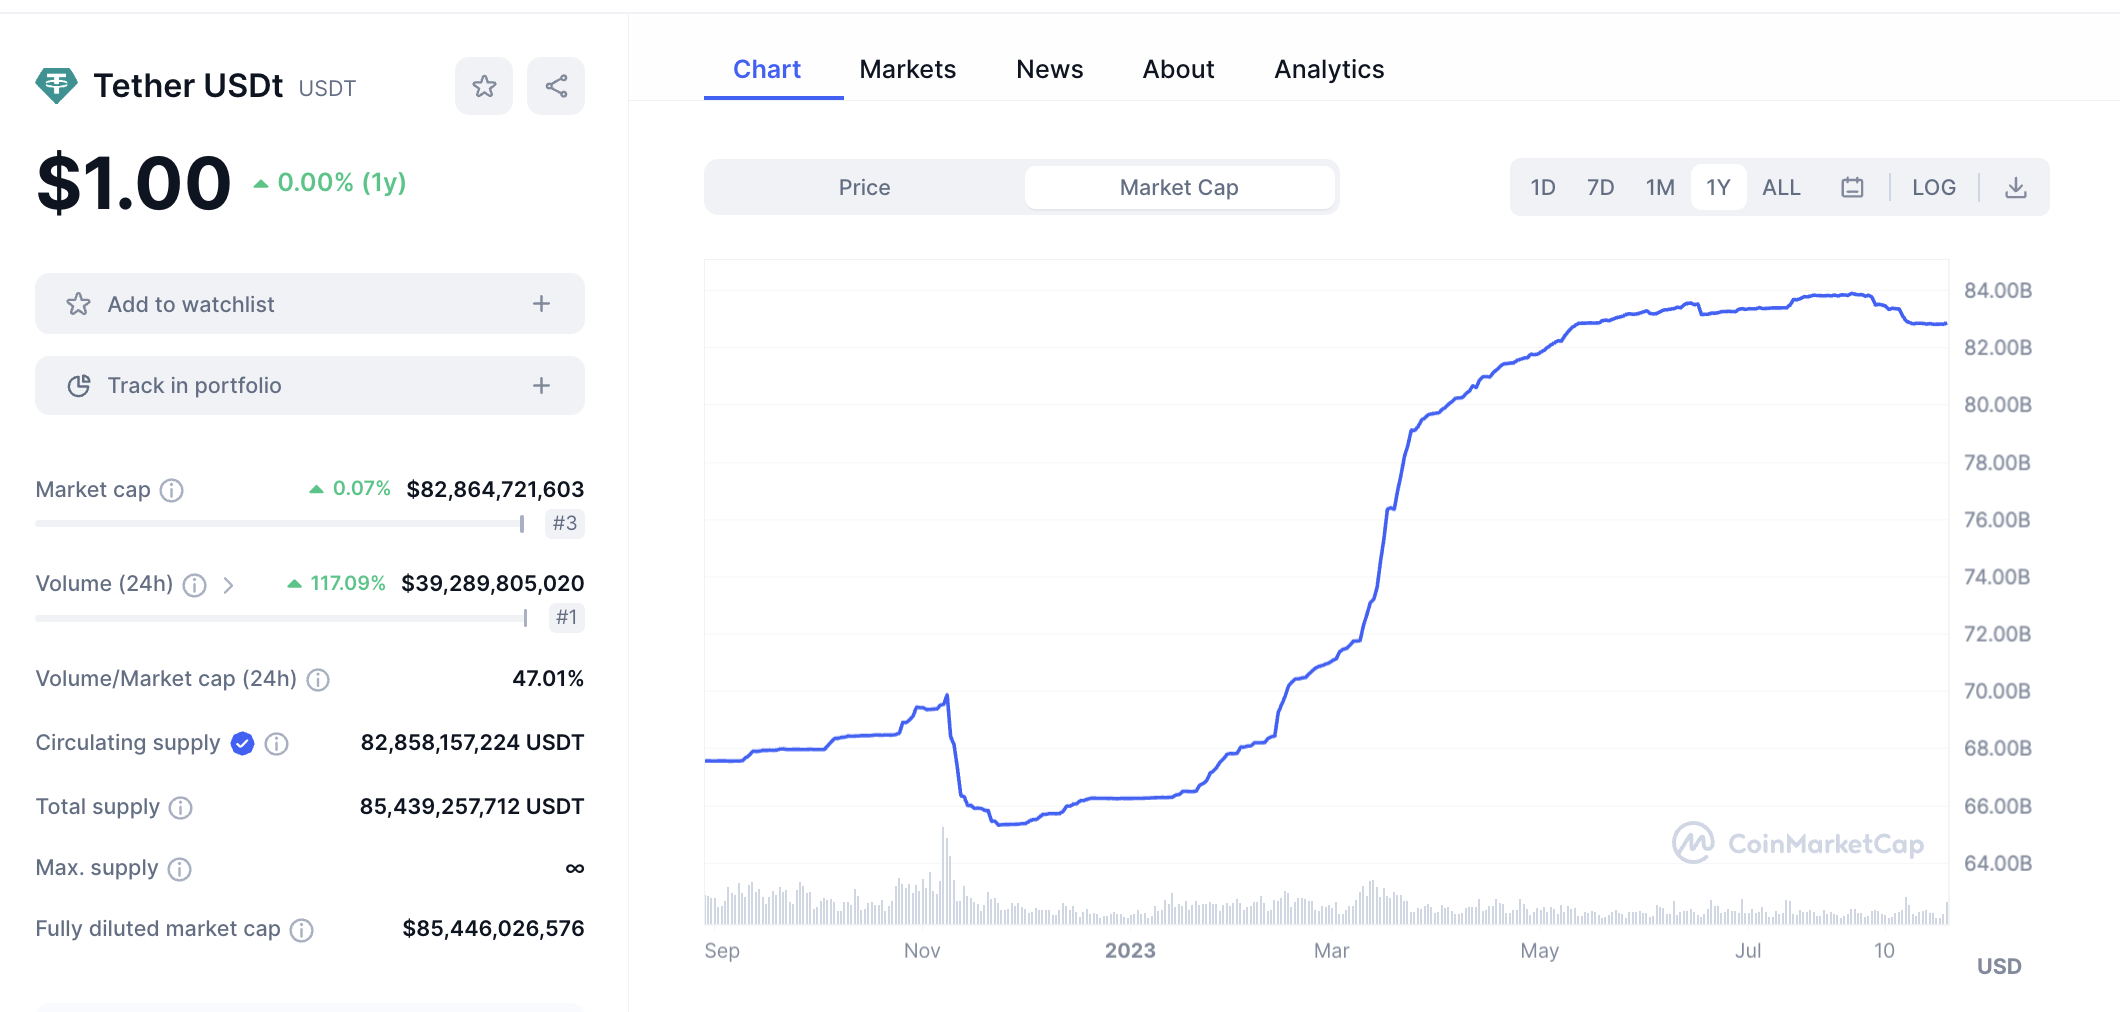Click the market cap rank slider bar
Viewport: 2120px width, 1012px height.
click(280, 523)
